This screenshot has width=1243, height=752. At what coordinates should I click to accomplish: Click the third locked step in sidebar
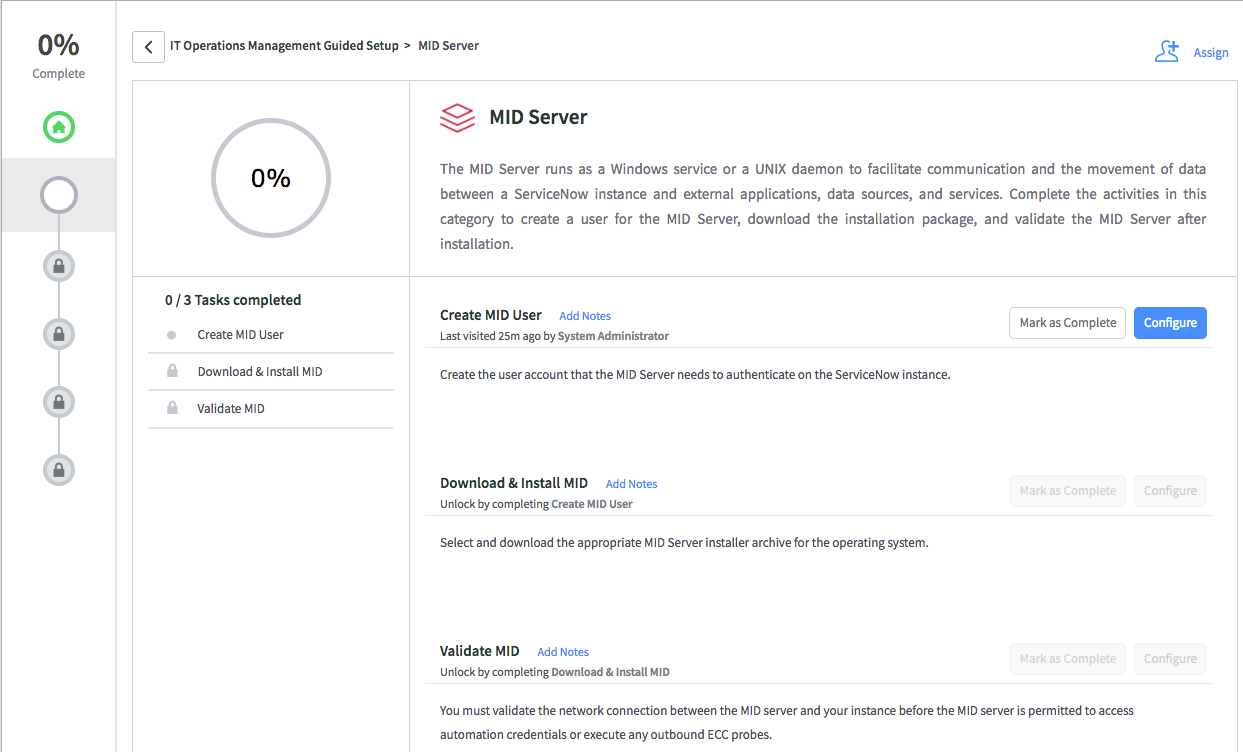pos(59,402)
